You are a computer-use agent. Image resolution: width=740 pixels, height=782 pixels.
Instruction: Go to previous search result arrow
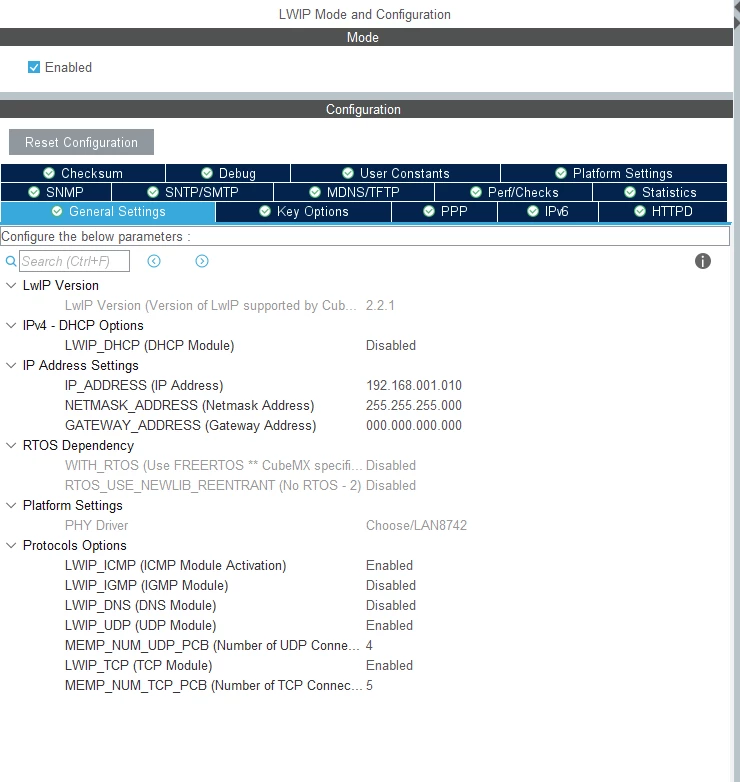pyautogui.click(x=154, y=261)
